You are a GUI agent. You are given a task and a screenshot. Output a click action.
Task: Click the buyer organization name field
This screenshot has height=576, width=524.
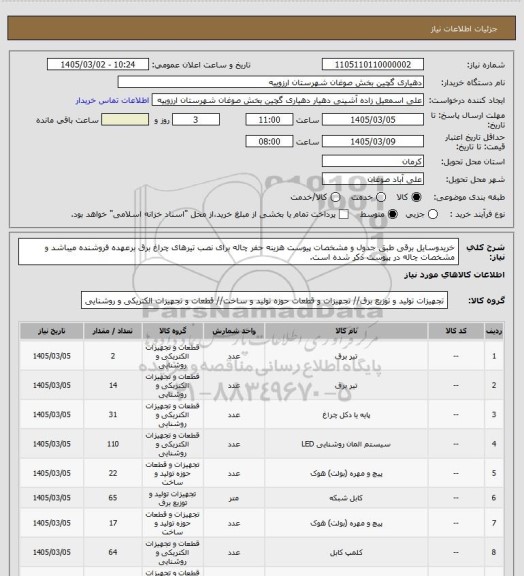(270, 82)
